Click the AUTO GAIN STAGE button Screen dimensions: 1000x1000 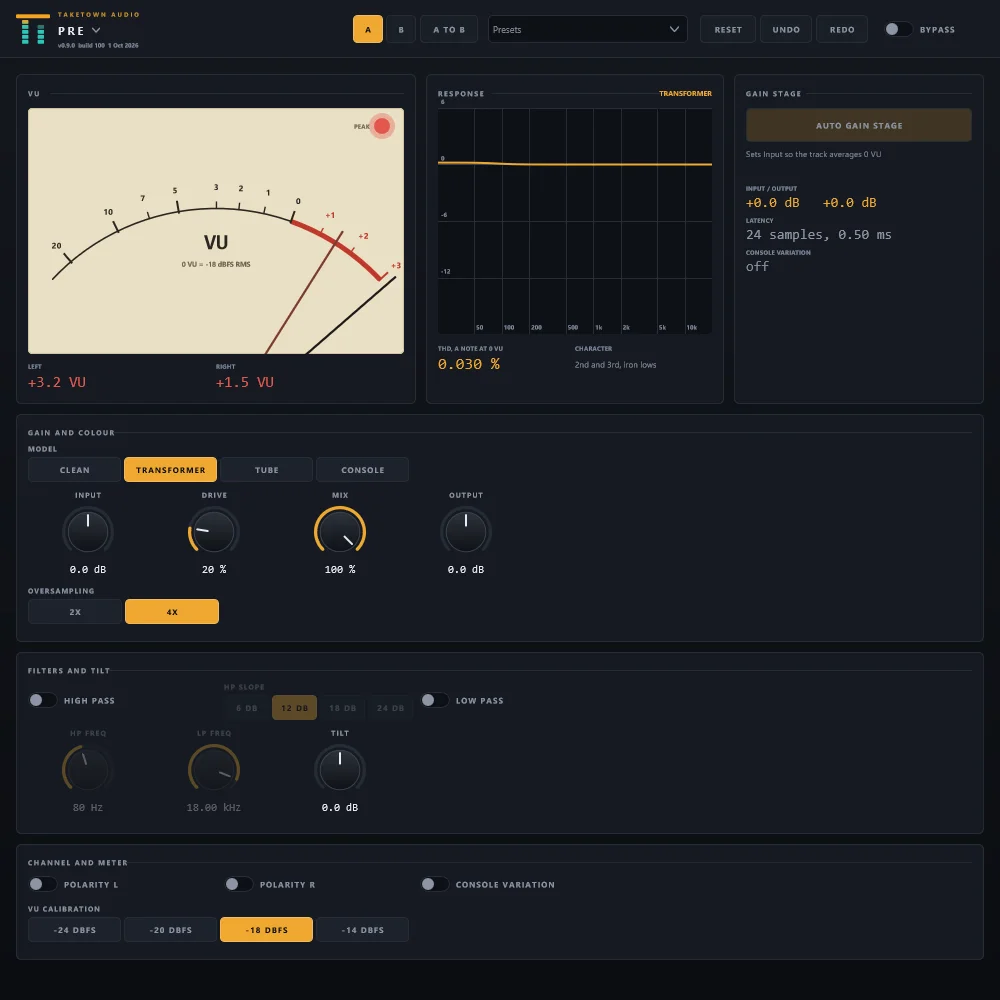[x=858, y=126]
